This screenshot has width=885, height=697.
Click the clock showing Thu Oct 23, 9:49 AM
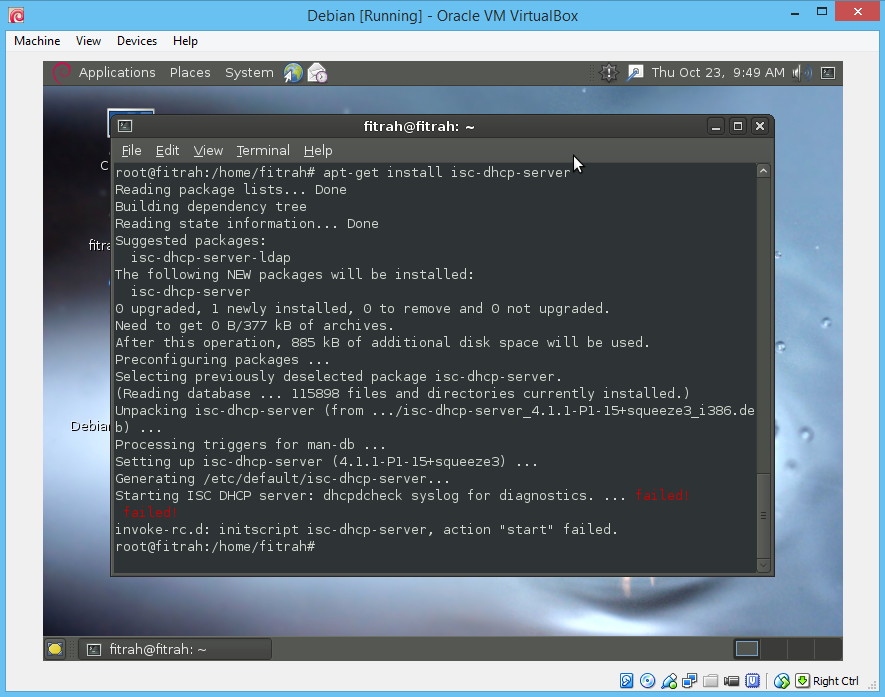718,73
